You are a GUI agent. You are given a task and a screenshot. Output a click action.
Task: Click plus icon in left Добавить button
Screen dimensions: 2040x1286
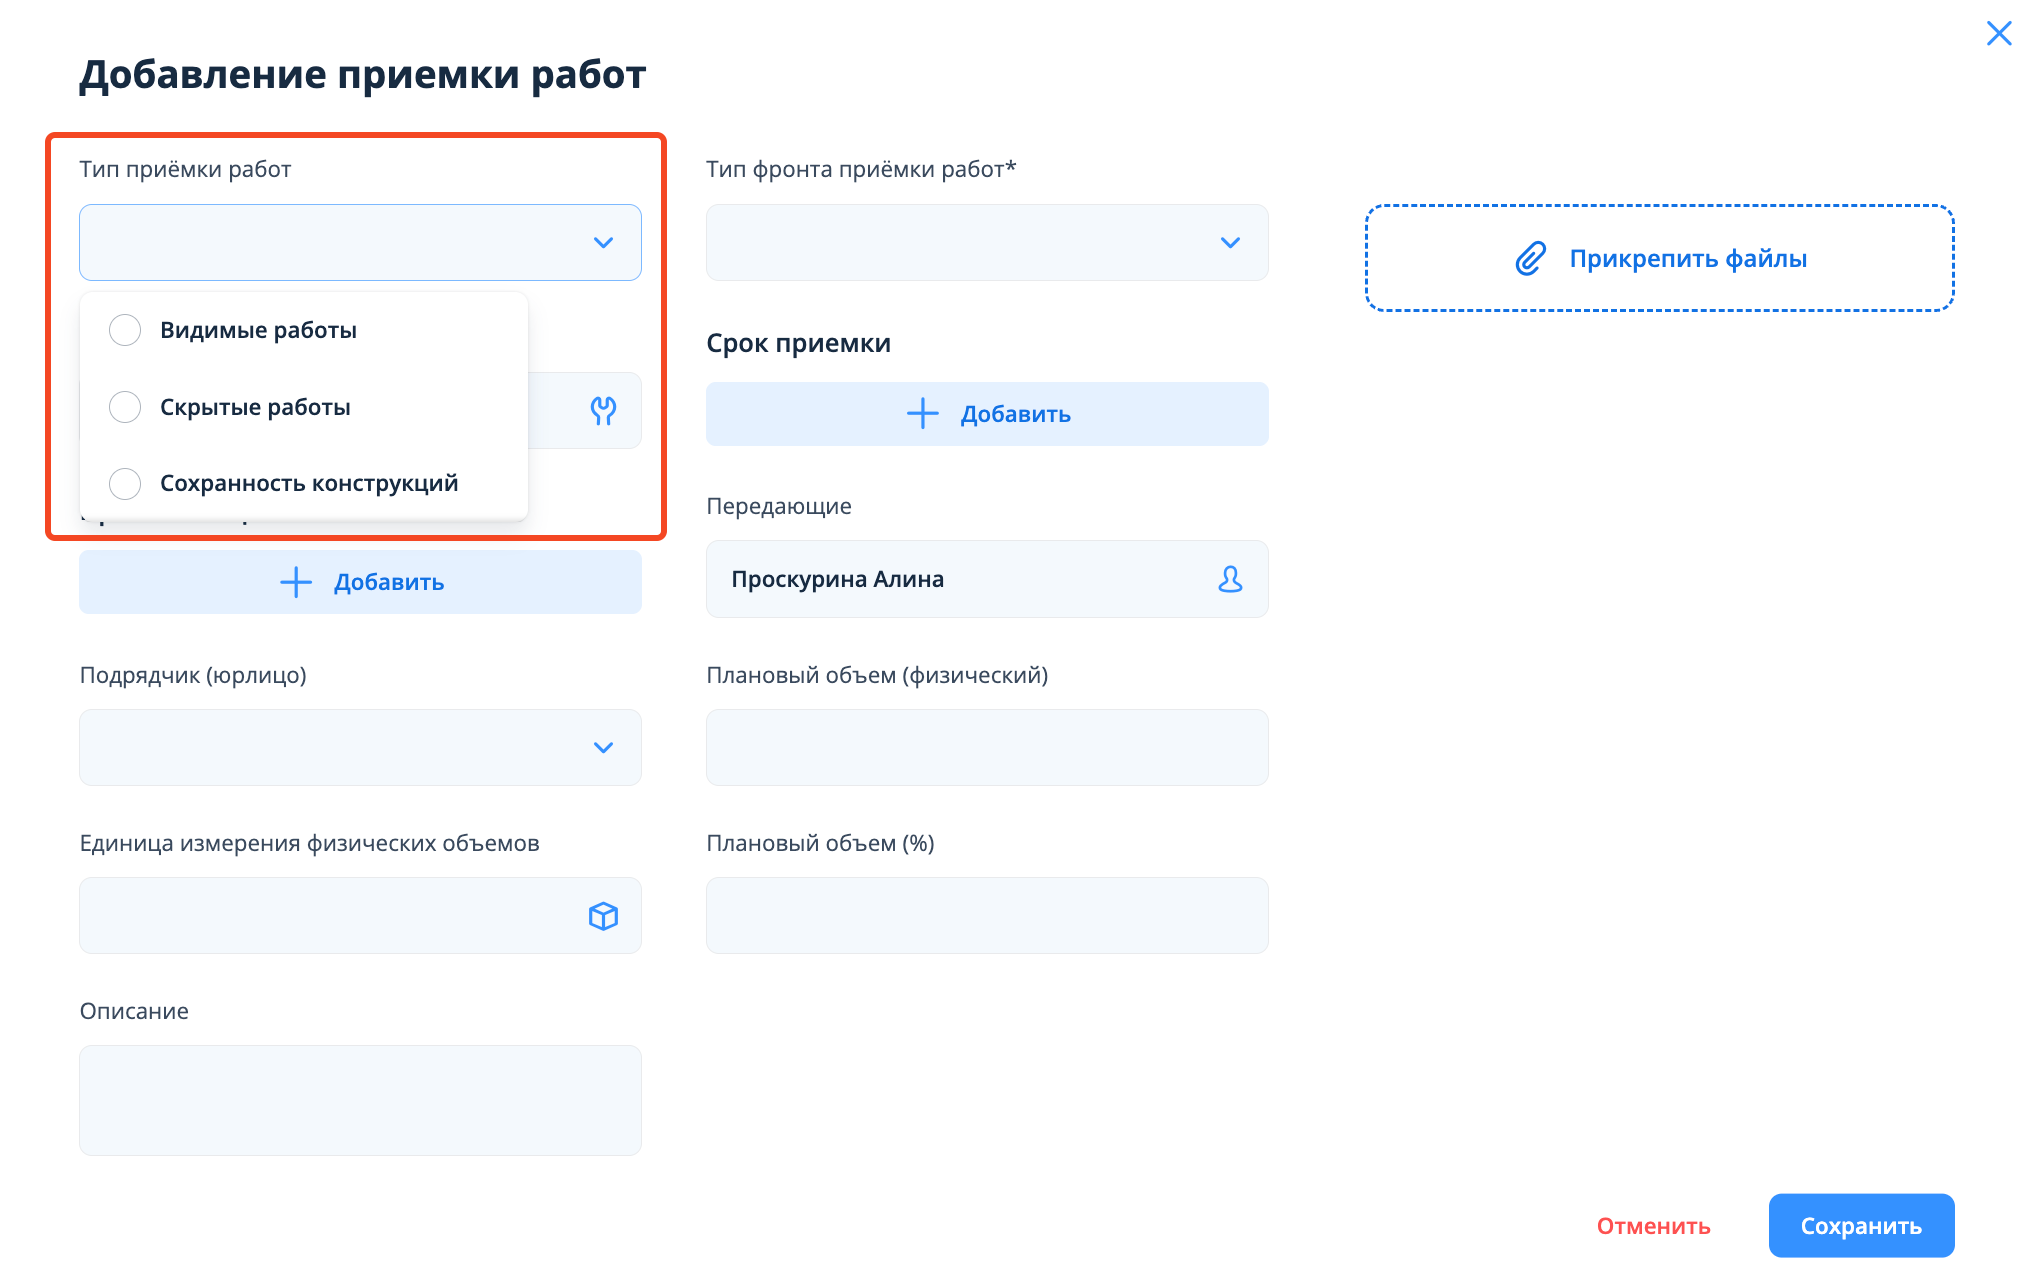pyautogui.click(x=296, y=582)
